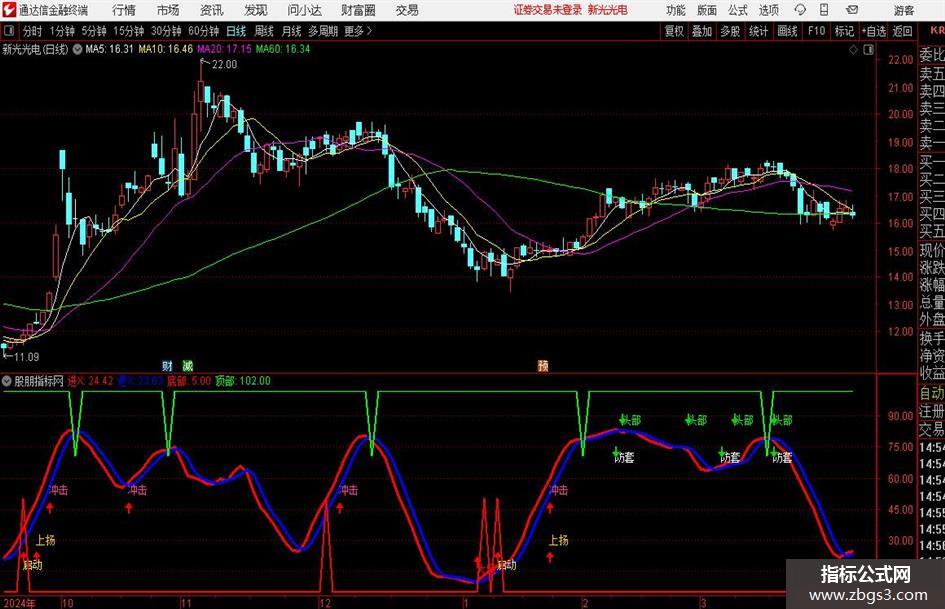Click the 通达信 red app logo icon
The width and height of the screenshot is (945, 609).
pyautogui.click(x=9, y=10)
